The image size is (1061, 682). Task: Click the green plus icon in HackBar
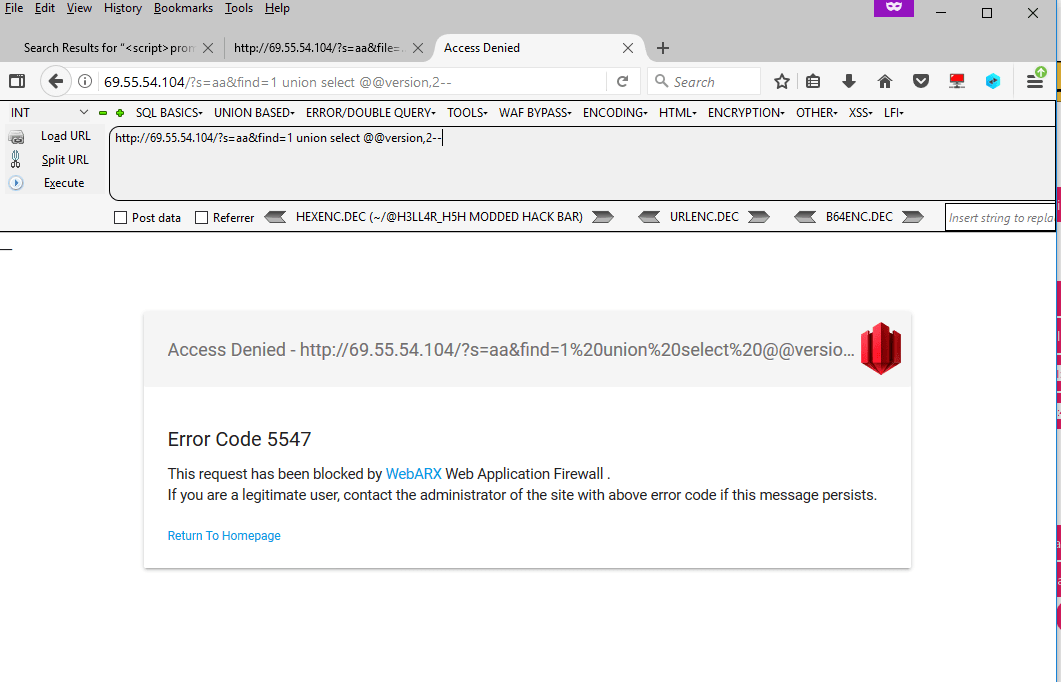tap(120, 113)
